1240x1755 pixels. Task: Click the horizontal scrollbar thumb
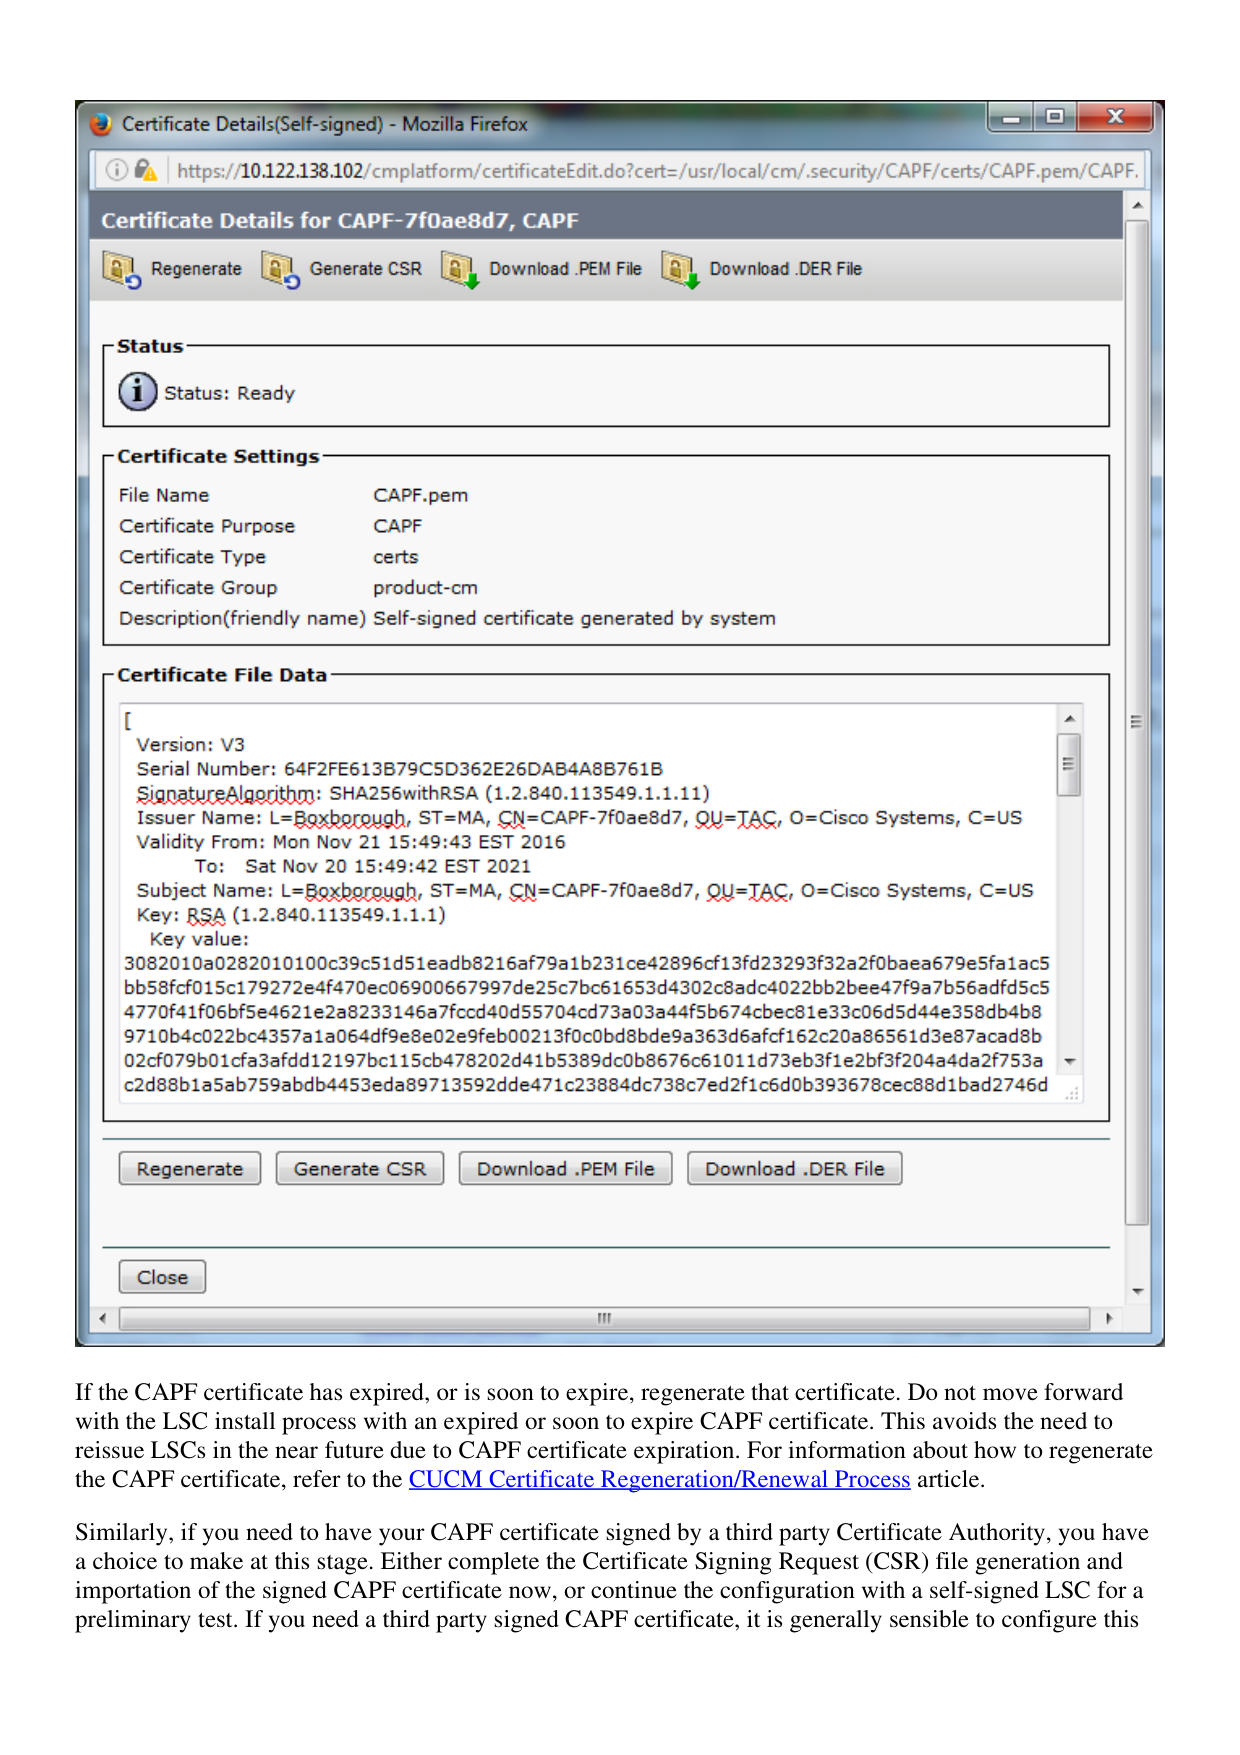(x=604, y=1319)
